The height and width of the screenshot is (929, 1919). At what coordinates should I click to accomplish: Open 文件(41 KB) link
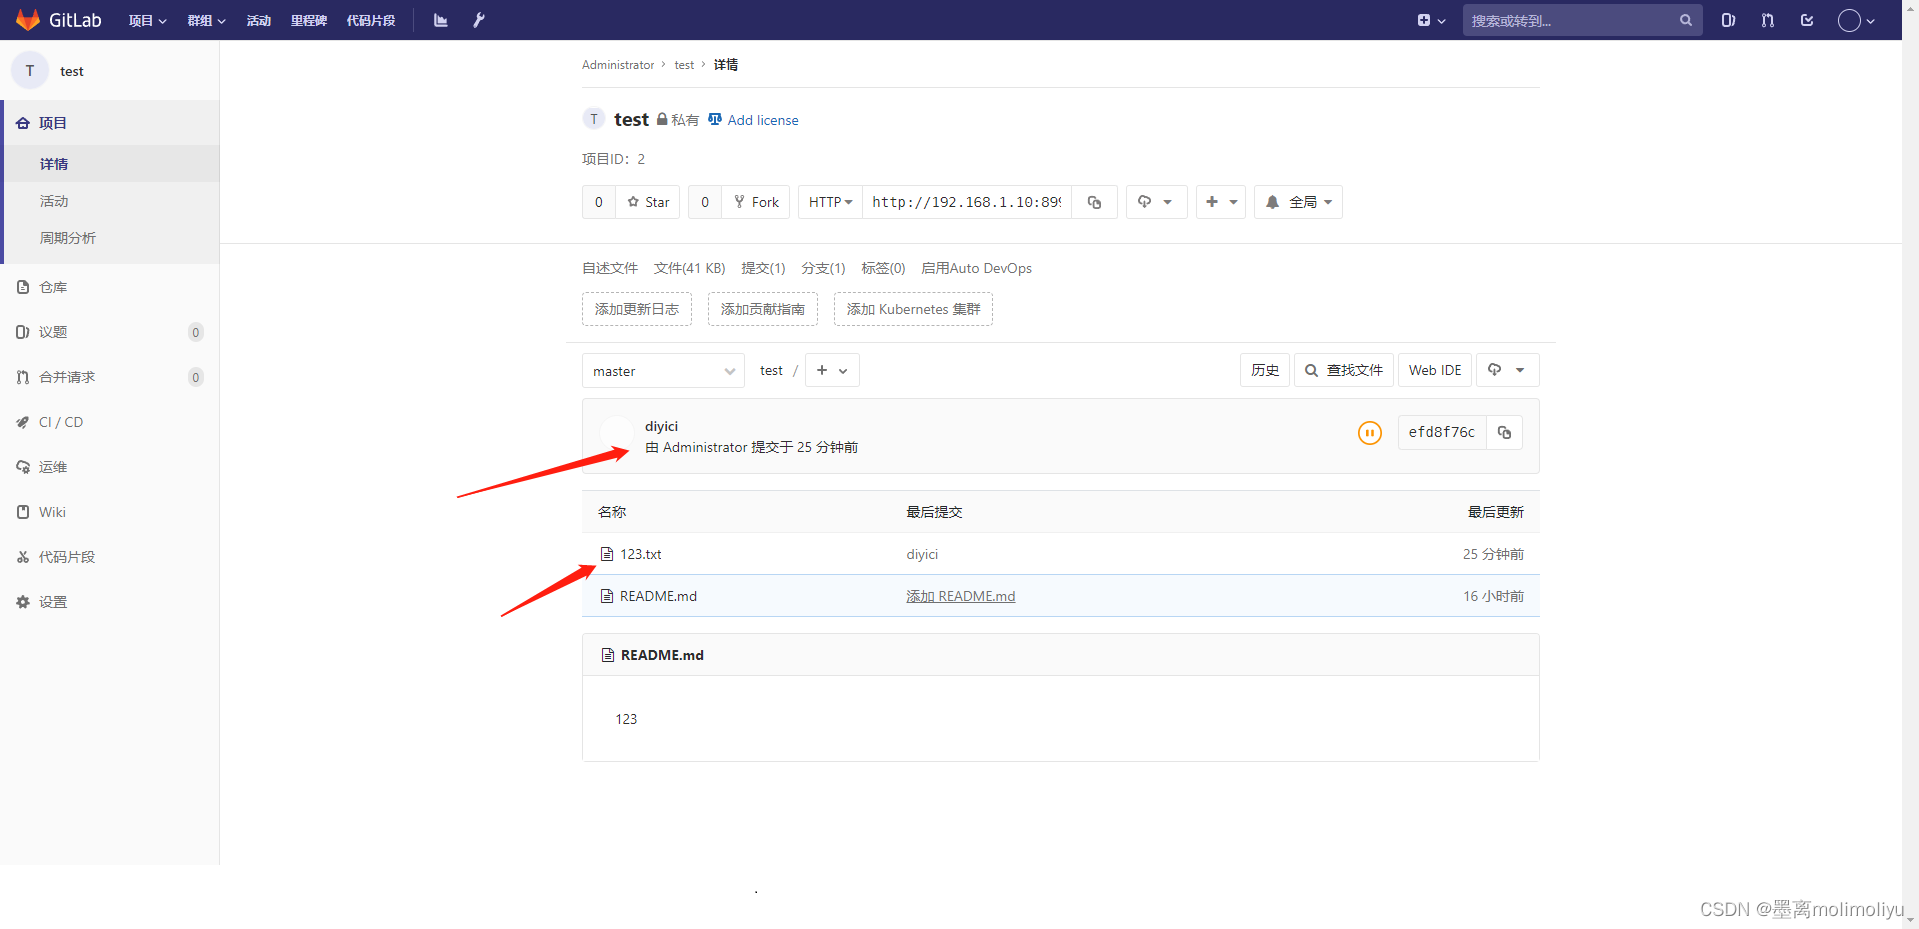pos(689,268)
